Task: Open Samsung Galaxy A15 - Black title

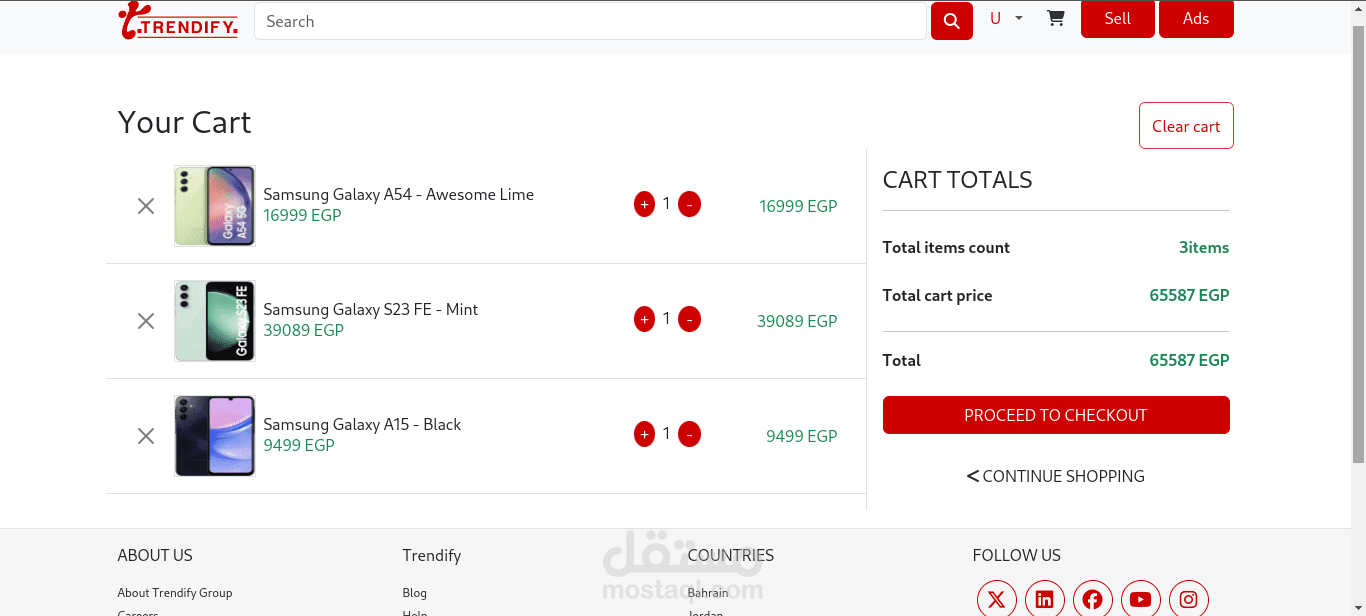Action: (362, 424)
